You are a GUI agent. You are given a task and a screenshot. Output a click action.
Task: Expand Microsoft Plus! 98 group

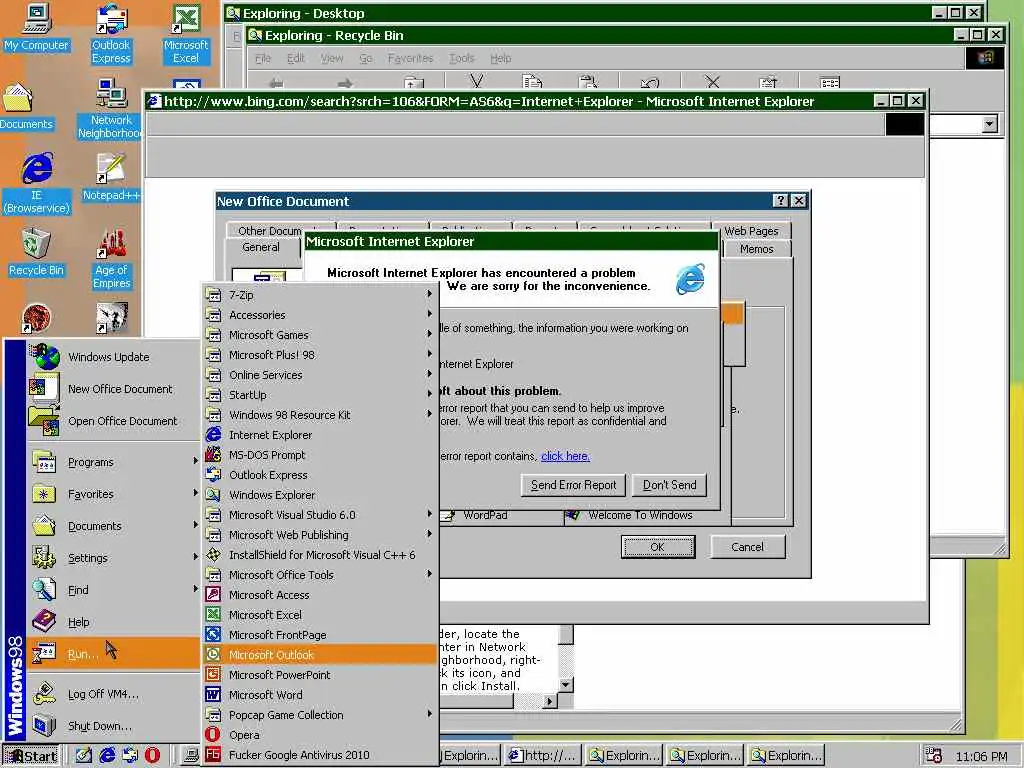click(319, 355)
